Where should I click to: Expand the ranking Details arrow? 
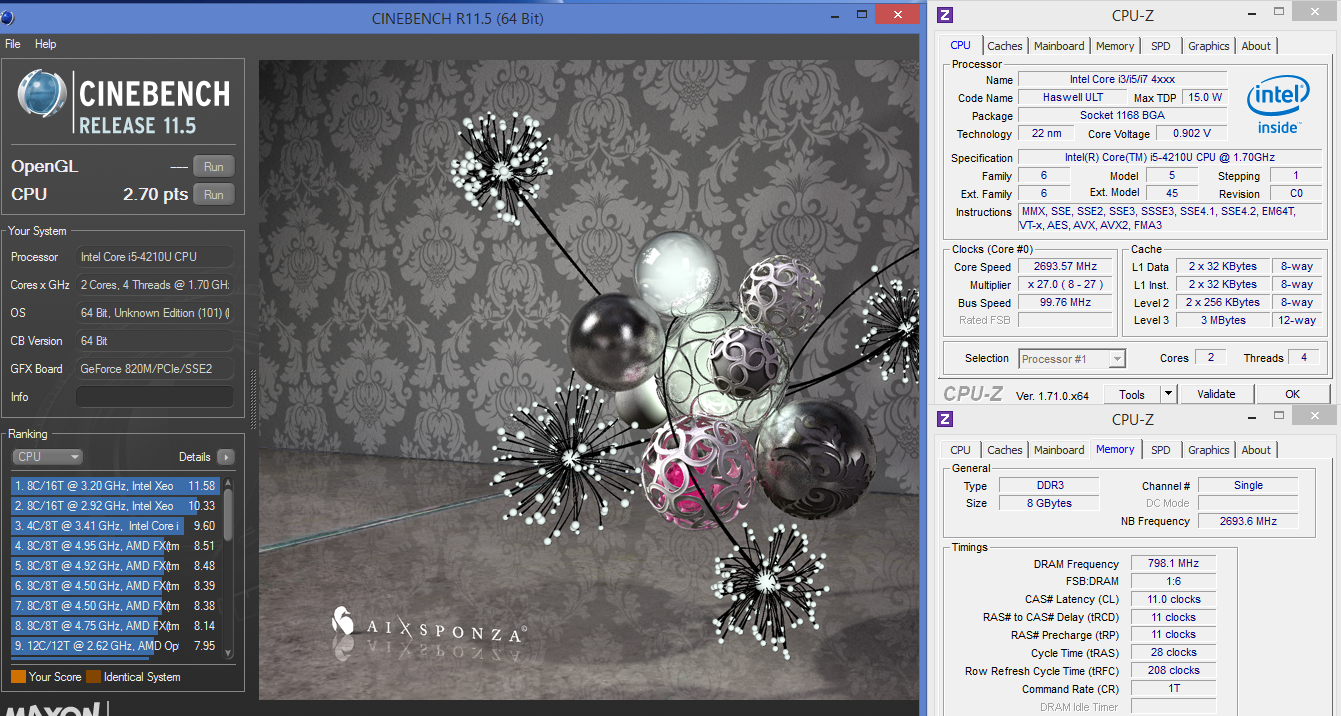[x=226, y=457]
